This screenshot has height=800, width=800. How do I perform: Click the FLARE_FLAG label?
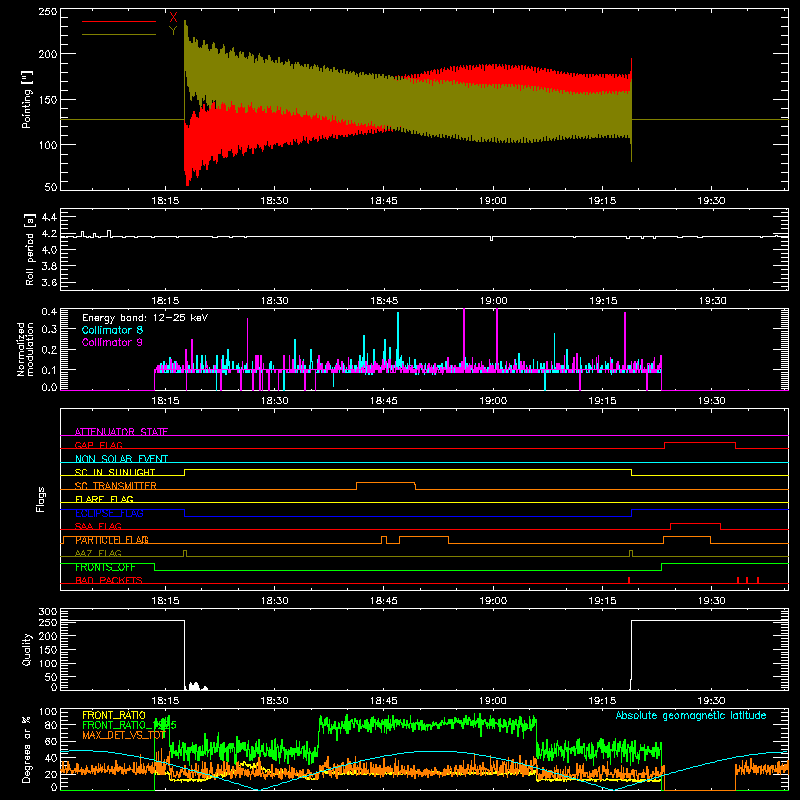pos(104,499)
